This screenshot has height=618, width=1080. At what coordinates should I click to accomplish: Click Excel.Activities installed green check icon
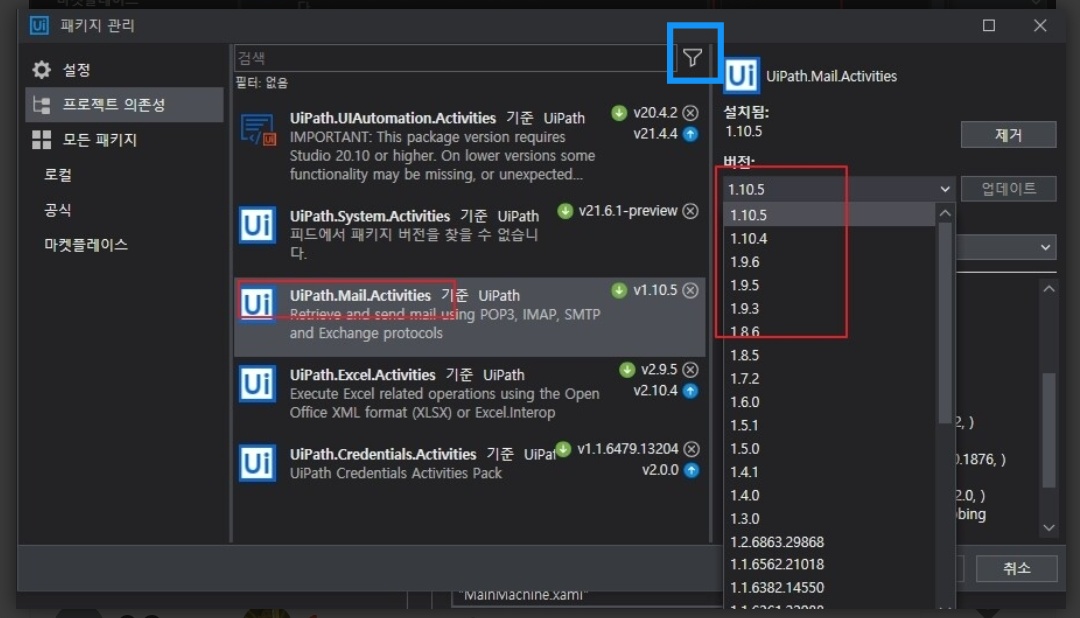coord(627,369)
